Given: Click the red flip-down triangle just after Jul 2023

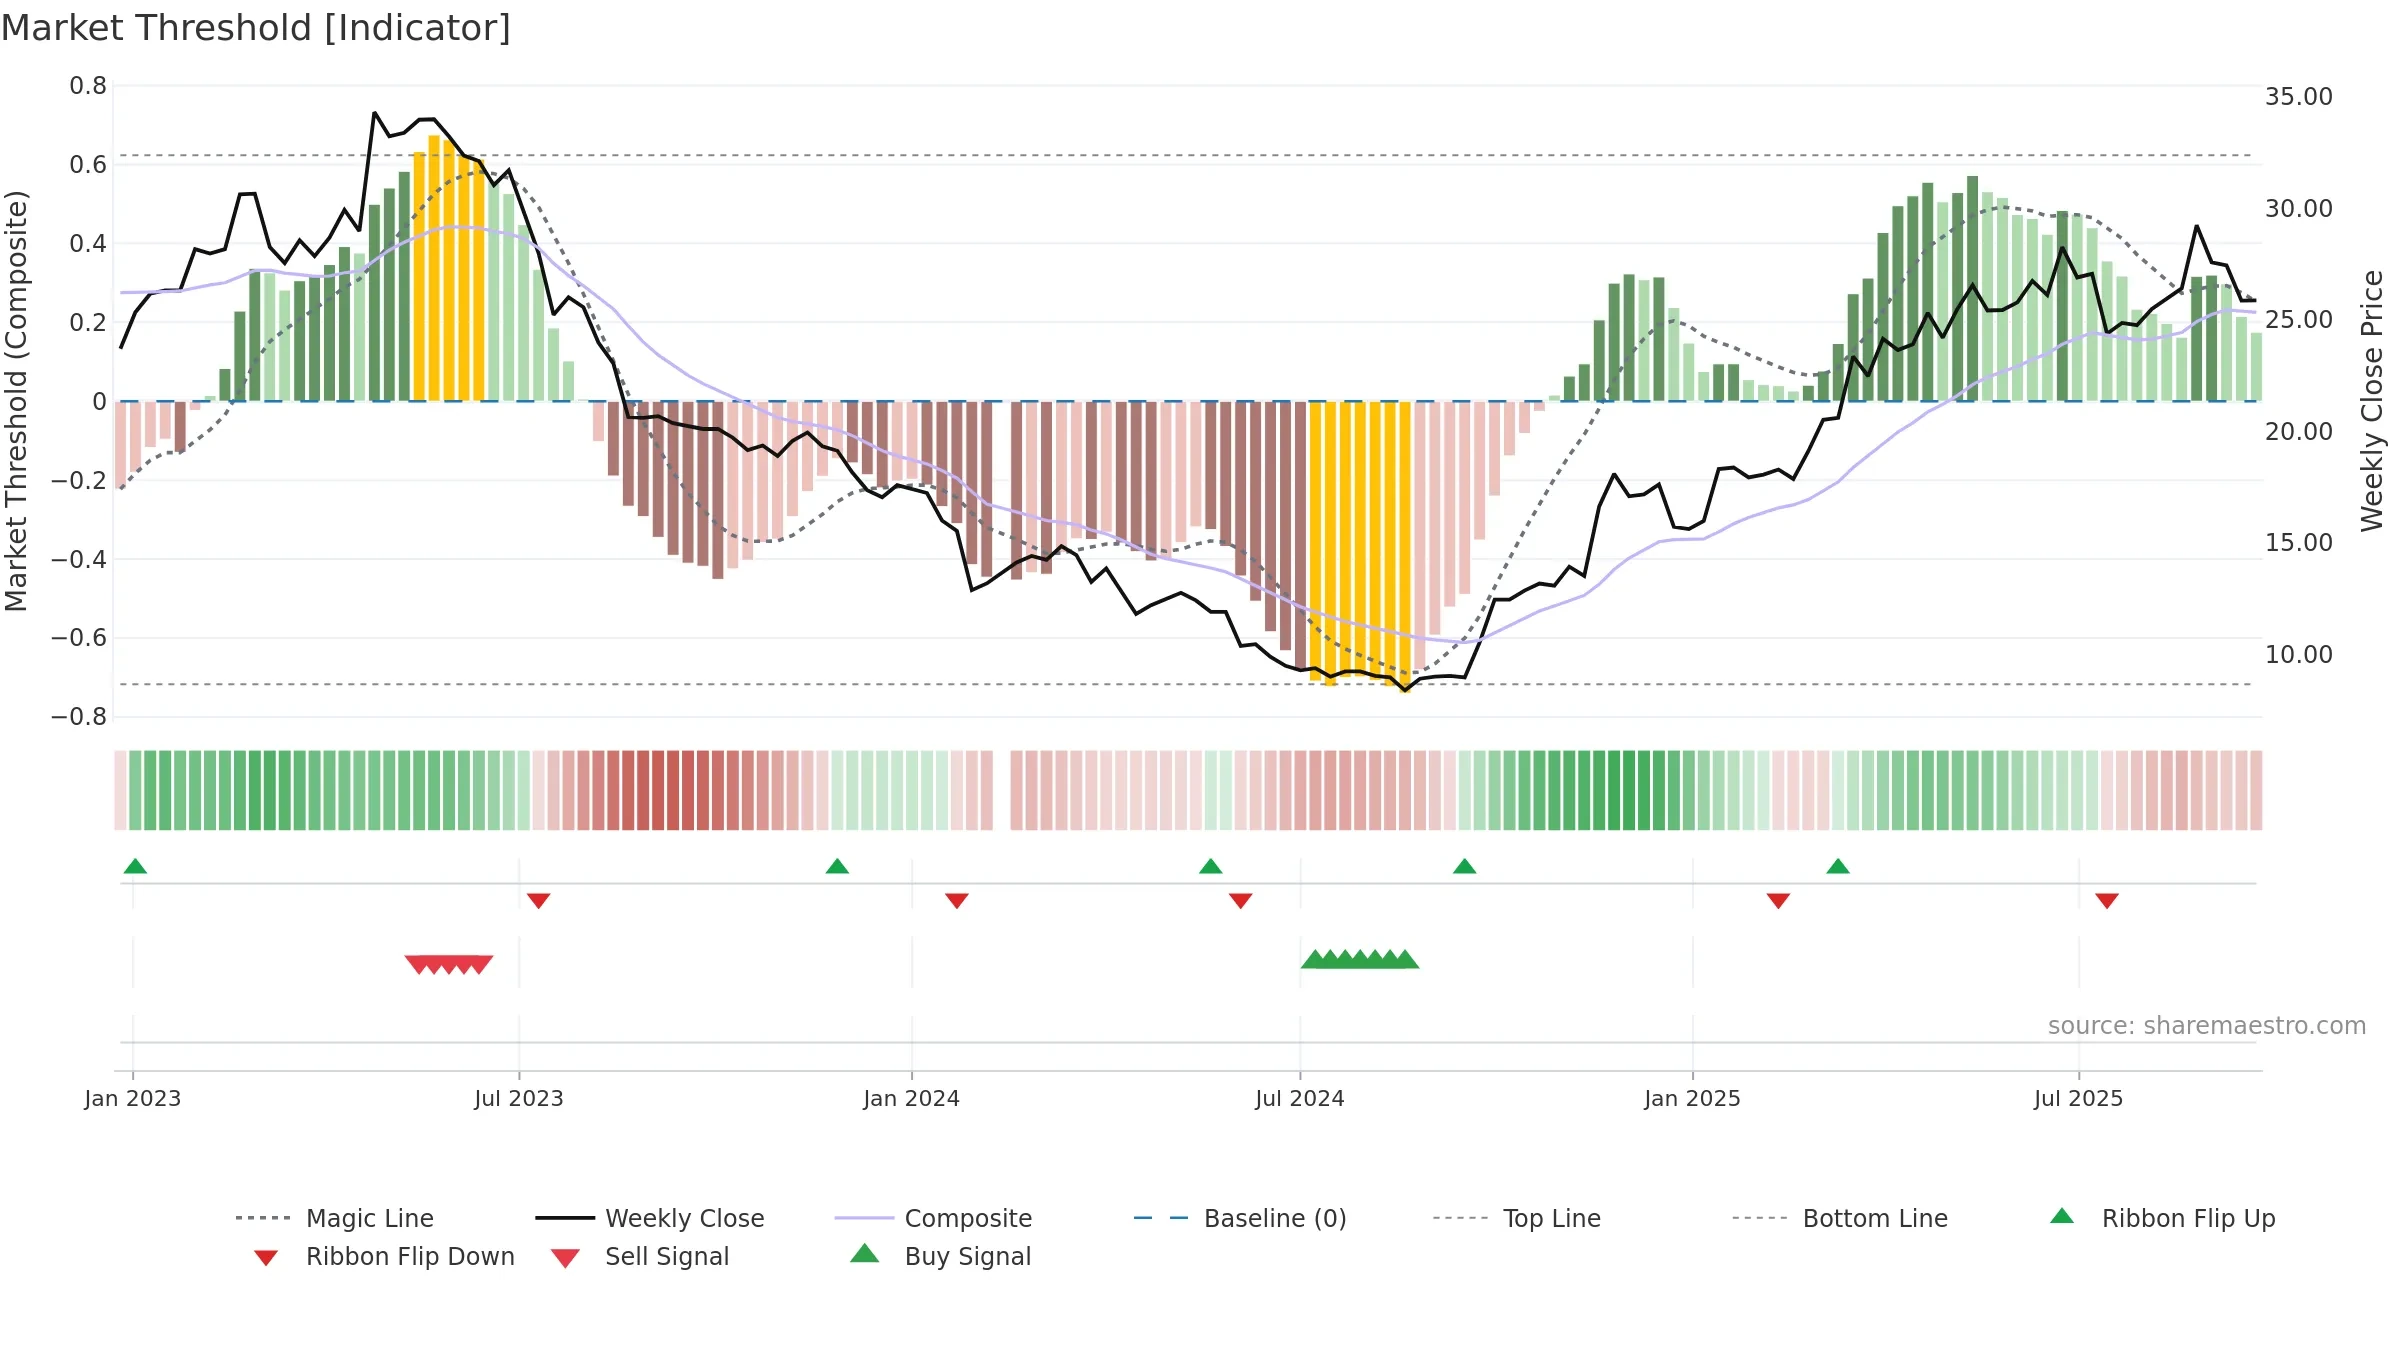Looking at the screenshot, I should (538, 901).
